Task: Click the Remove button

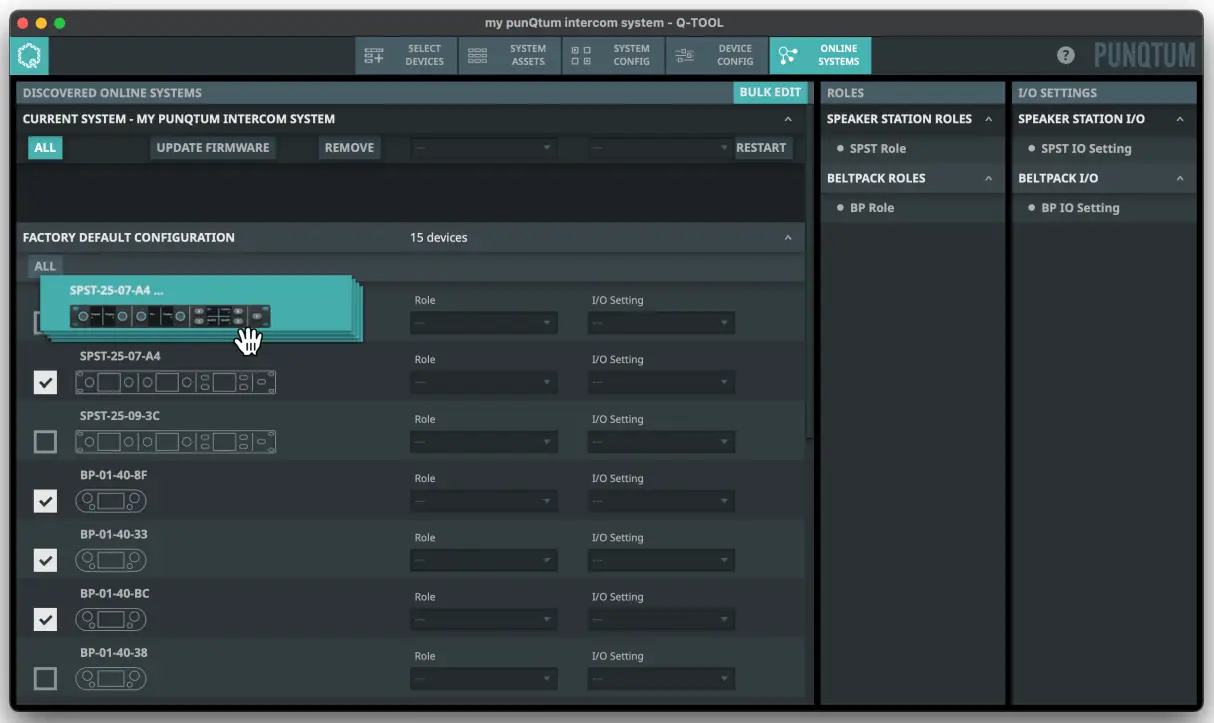Action: click(349, 148)
